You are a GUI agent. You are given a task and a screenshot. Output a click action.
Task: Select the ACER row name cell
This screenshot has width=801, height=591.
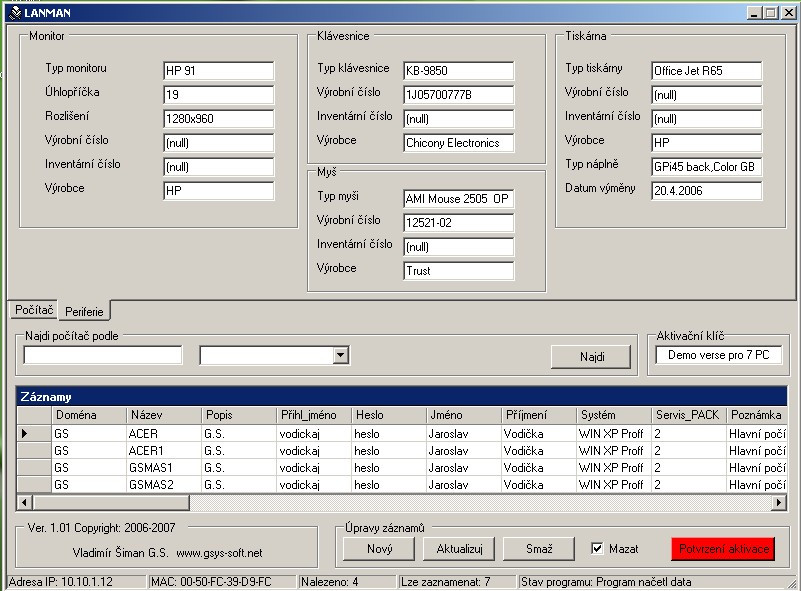pyautogui.click(x=163, y=434)
